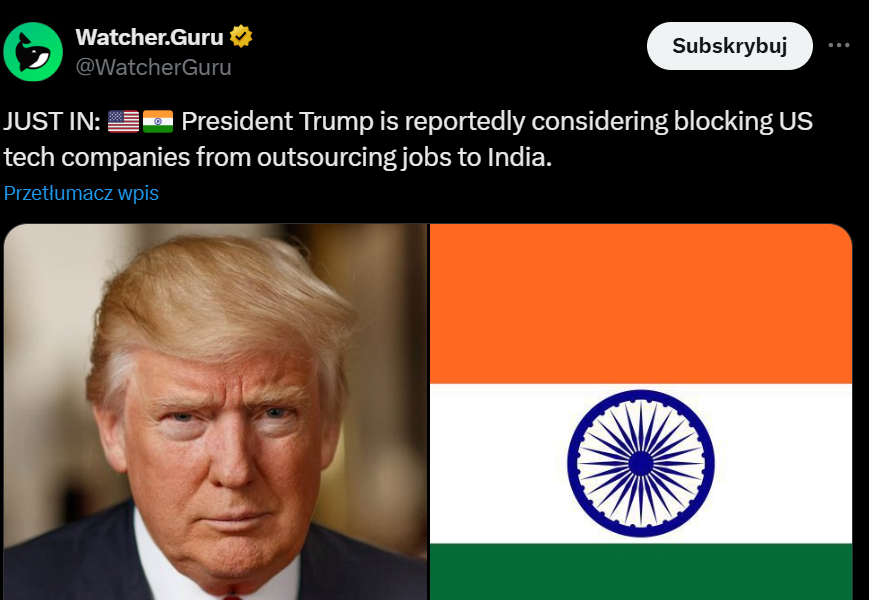Open the three-dot more options menu
The height and width of the screenshot is (600, 869).
(x=839, y=45)
